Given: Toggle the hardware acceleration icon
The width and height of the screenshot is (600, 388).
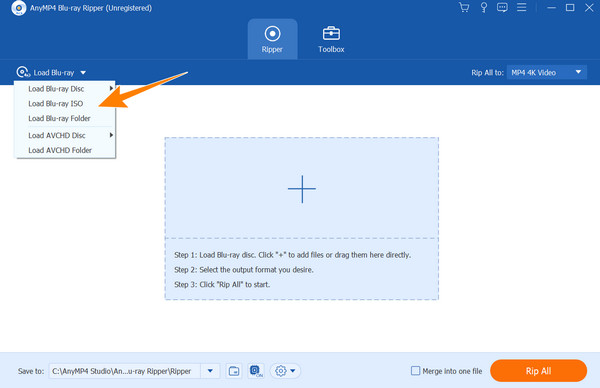Looking at the screenshot, I should click(x=256, y=371).
